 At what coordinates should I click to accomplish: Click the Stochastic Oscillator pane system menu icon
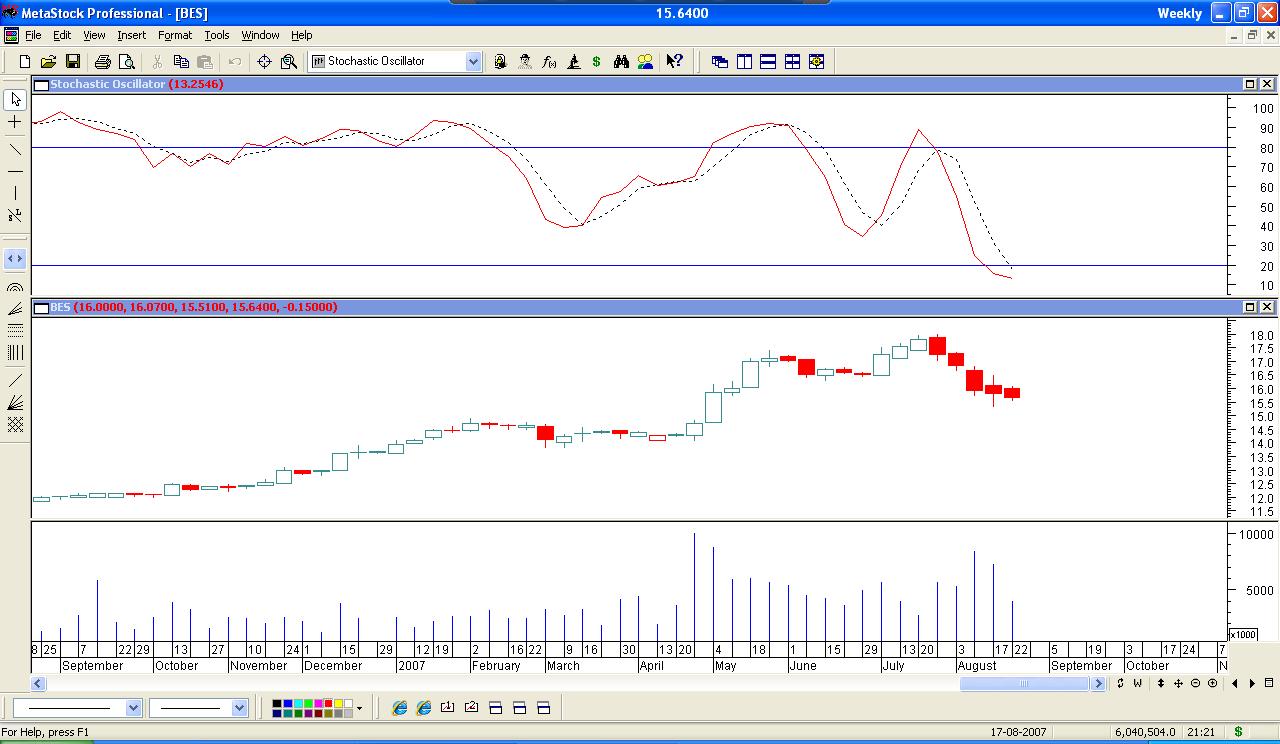[x=41, y=84]
